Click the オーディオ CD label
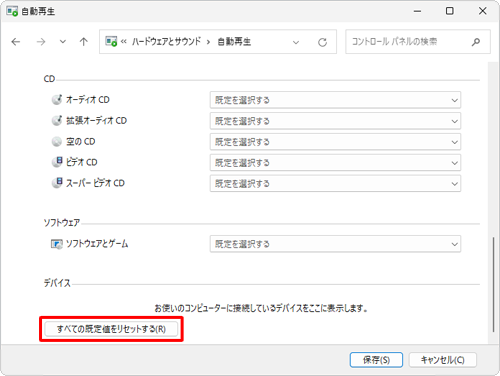Screen dimensions: 500x376 coord(88,100)
